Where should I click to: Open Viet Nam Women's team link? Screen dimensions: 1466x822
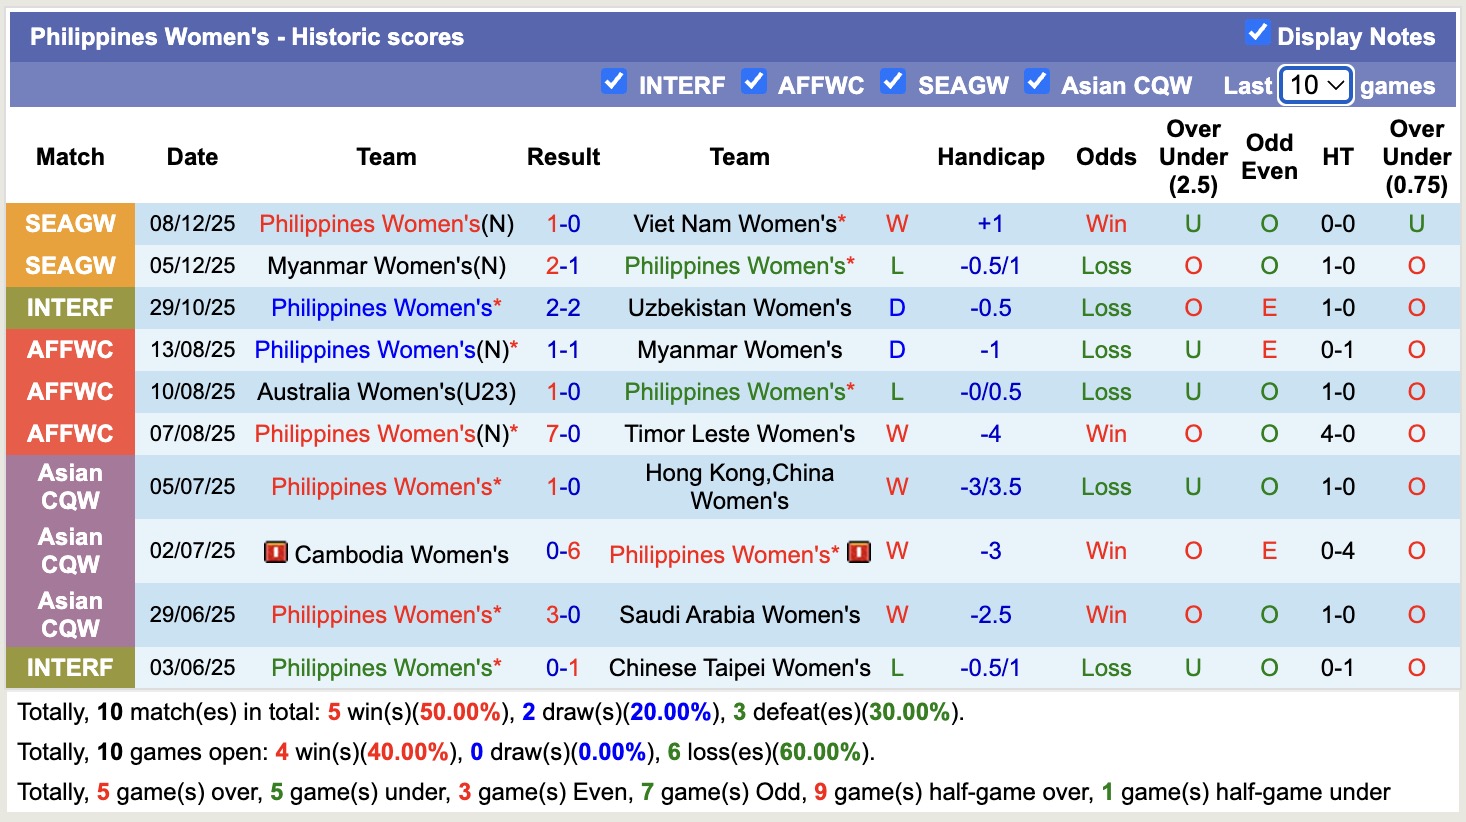[734, 224]
